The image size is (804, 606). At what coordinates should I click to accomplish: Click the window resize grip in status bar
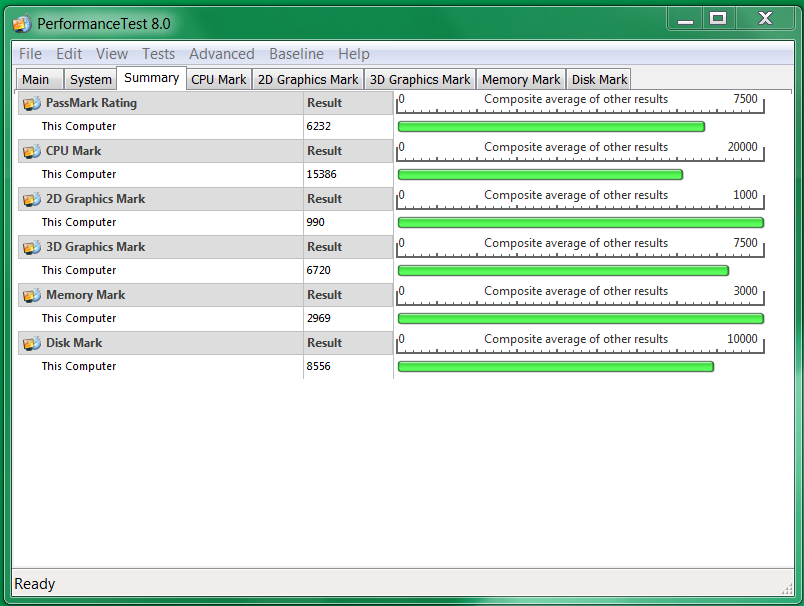[787, 589]
